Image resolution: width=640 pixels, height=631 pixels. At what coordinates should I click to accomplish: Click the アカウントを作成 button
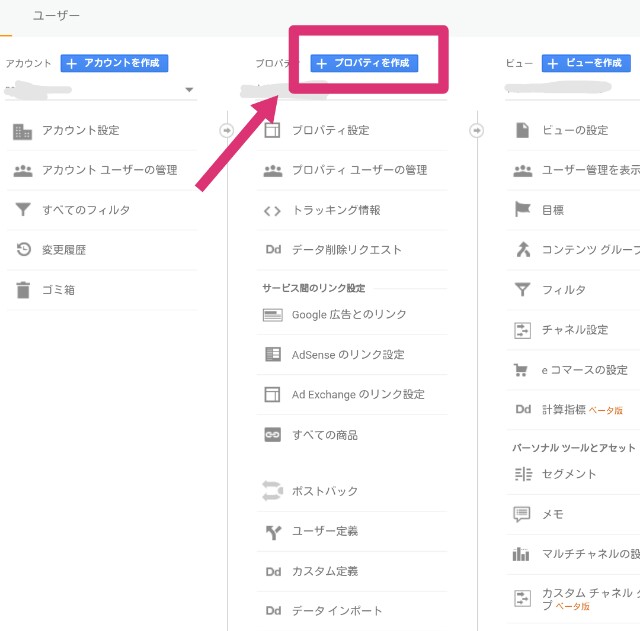[x=114, y=63]
